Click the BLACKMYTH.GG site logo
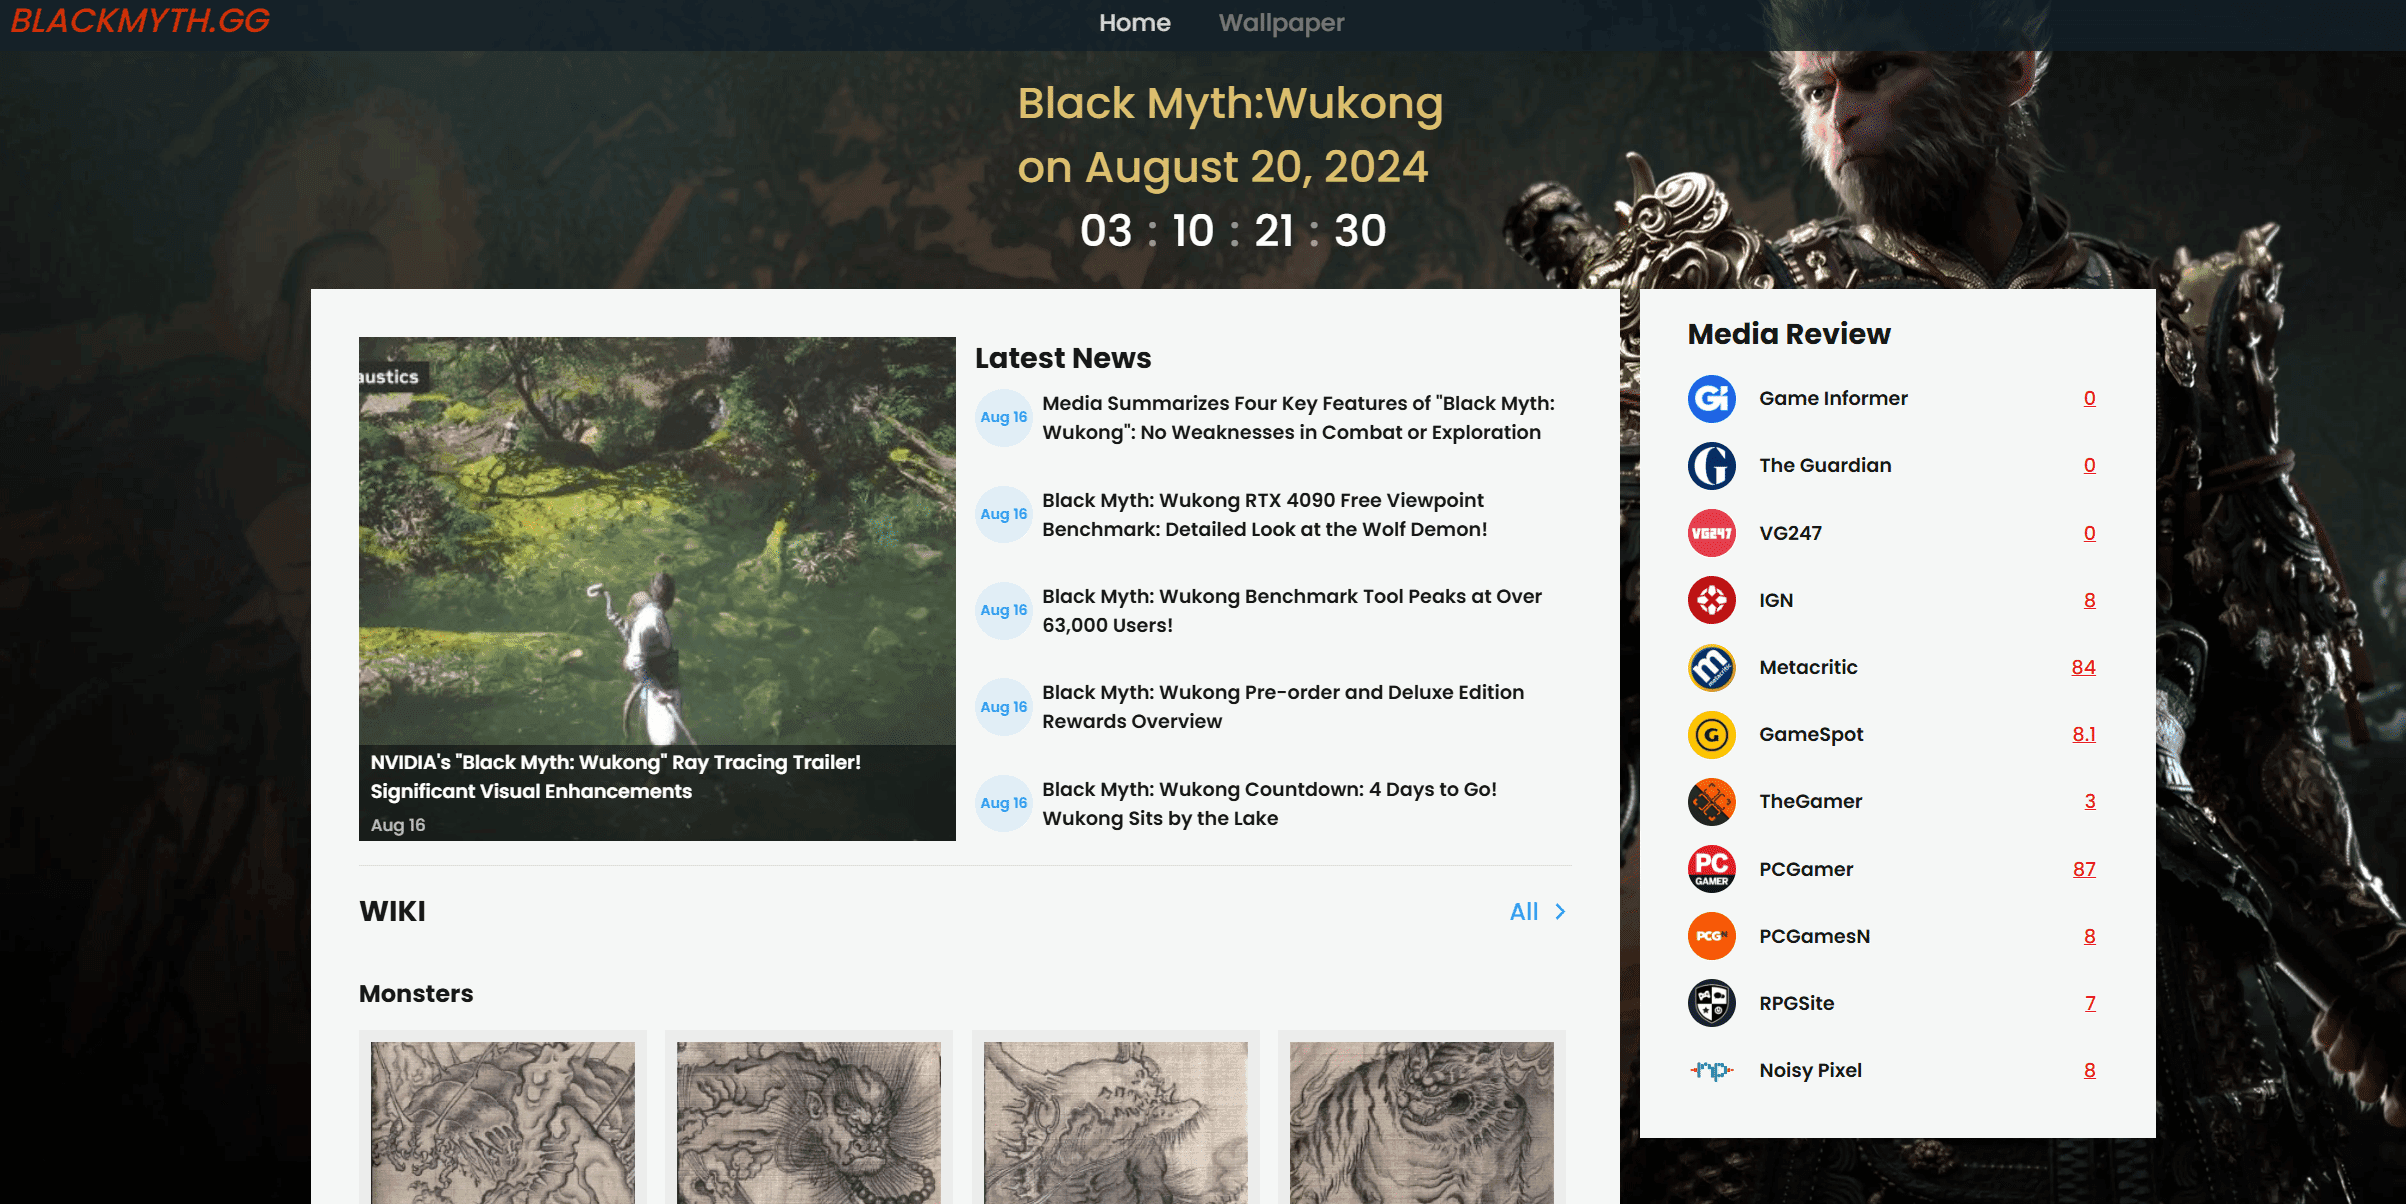Viewport: 2406px width, 1204px height. pyautogui.click(x=140, y=21)
